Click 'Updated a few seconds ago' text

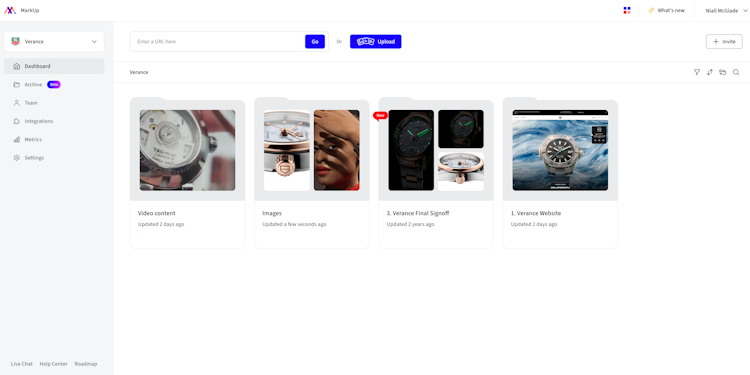[x=294, y=224]
